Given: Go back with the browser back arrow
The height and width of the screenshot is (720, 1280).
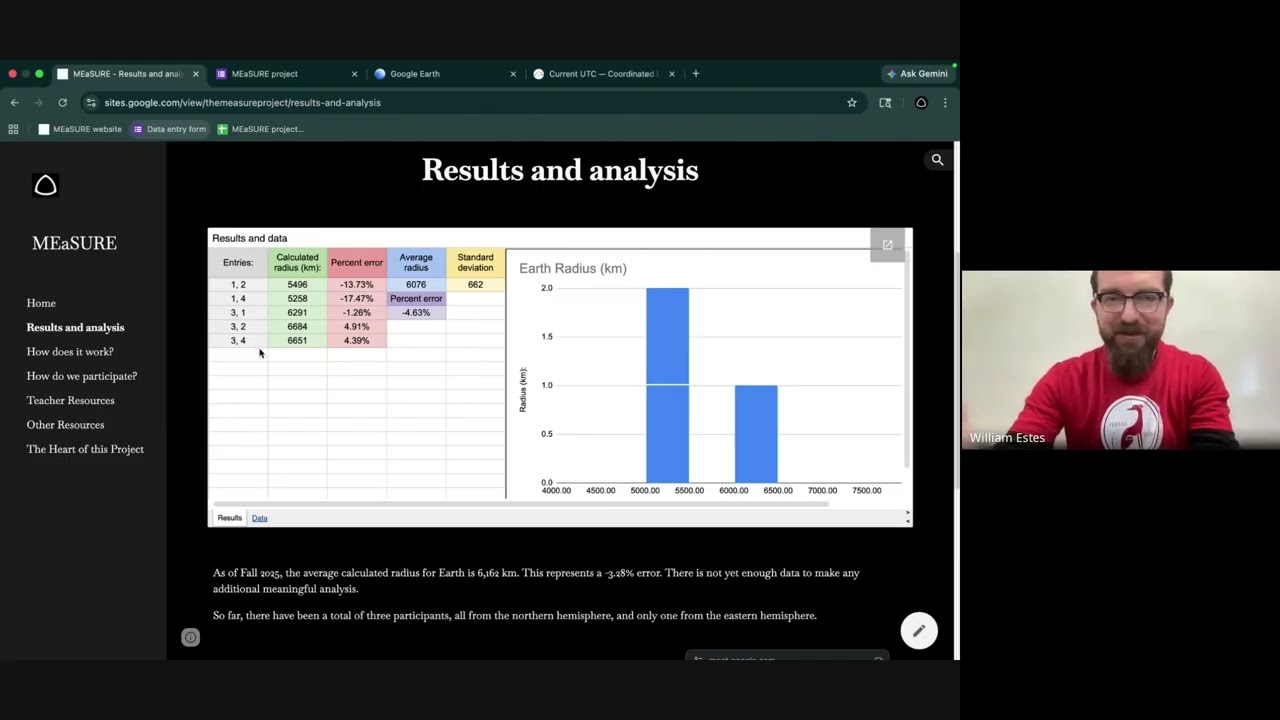Looking at the screenshot, I should click(14, 102).
